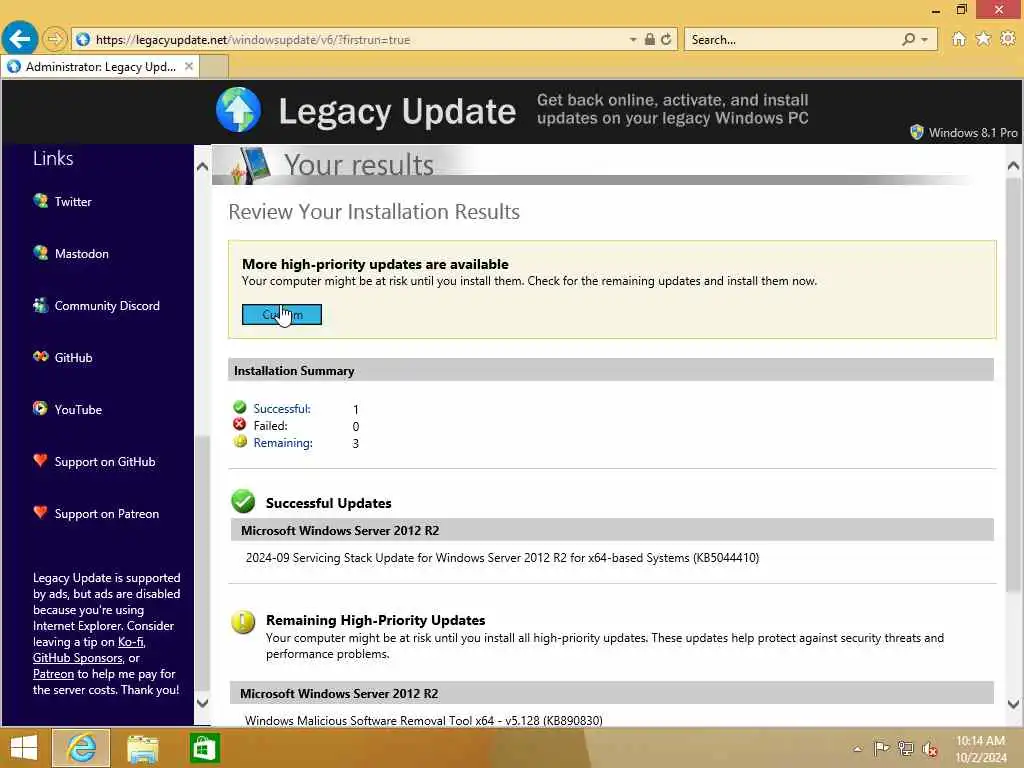Click the network tray icon
The image size is (1024, 768).
tap(905, 748)
